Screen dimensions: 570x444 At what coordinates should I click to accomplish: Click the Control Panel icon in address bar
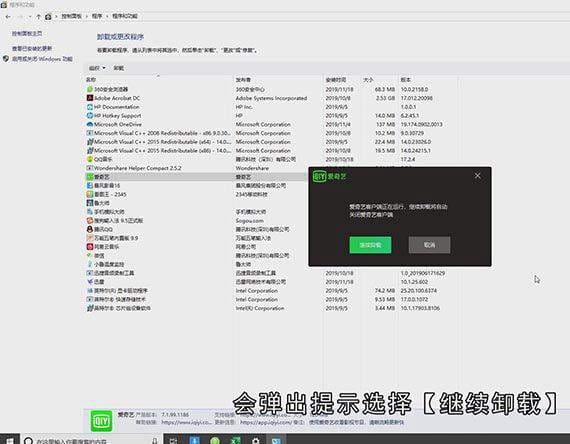click(48, 16)
